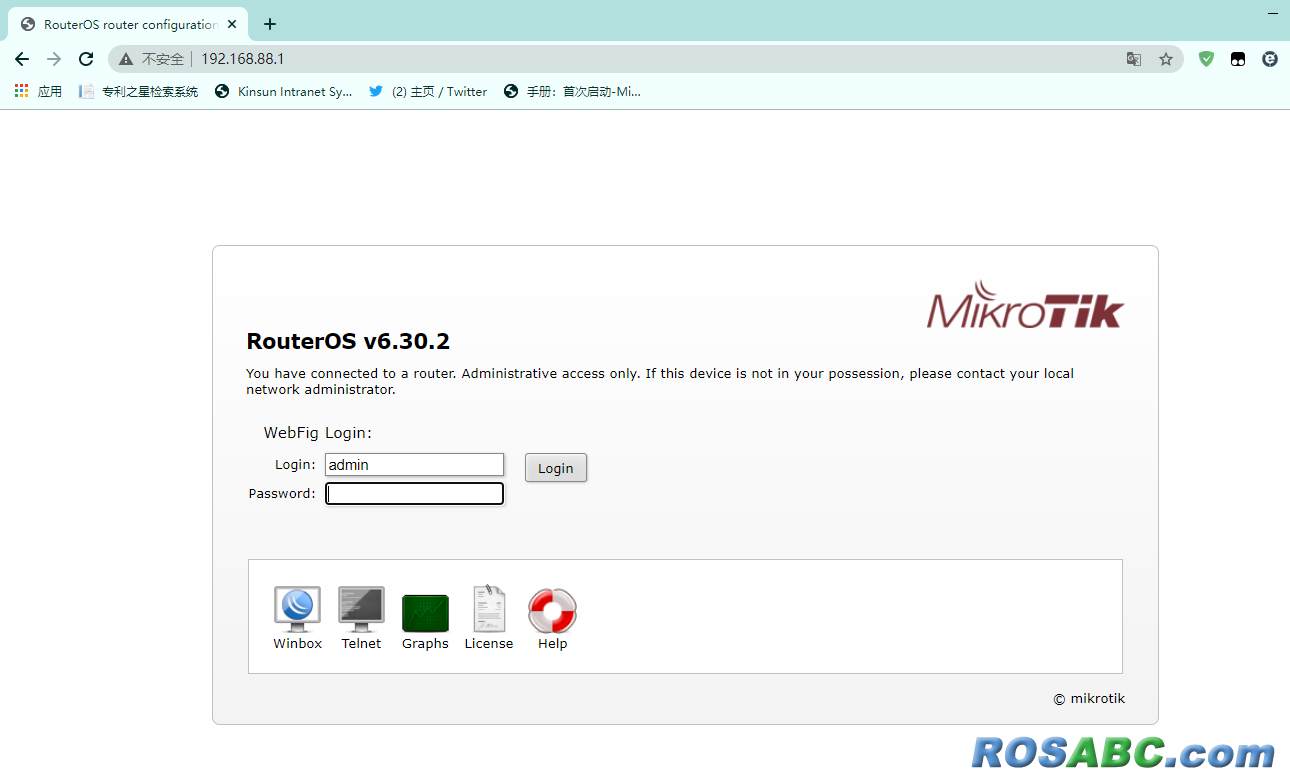
Task: Open the browser profile avatar icon
Action: click(1270, 59)
